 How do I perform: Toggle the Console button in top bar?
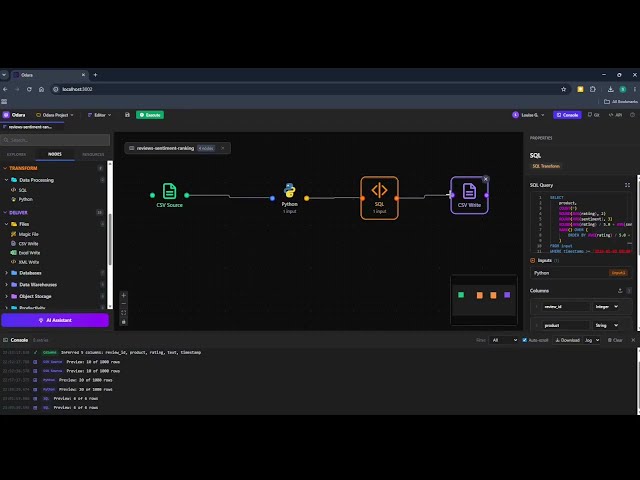567,115
